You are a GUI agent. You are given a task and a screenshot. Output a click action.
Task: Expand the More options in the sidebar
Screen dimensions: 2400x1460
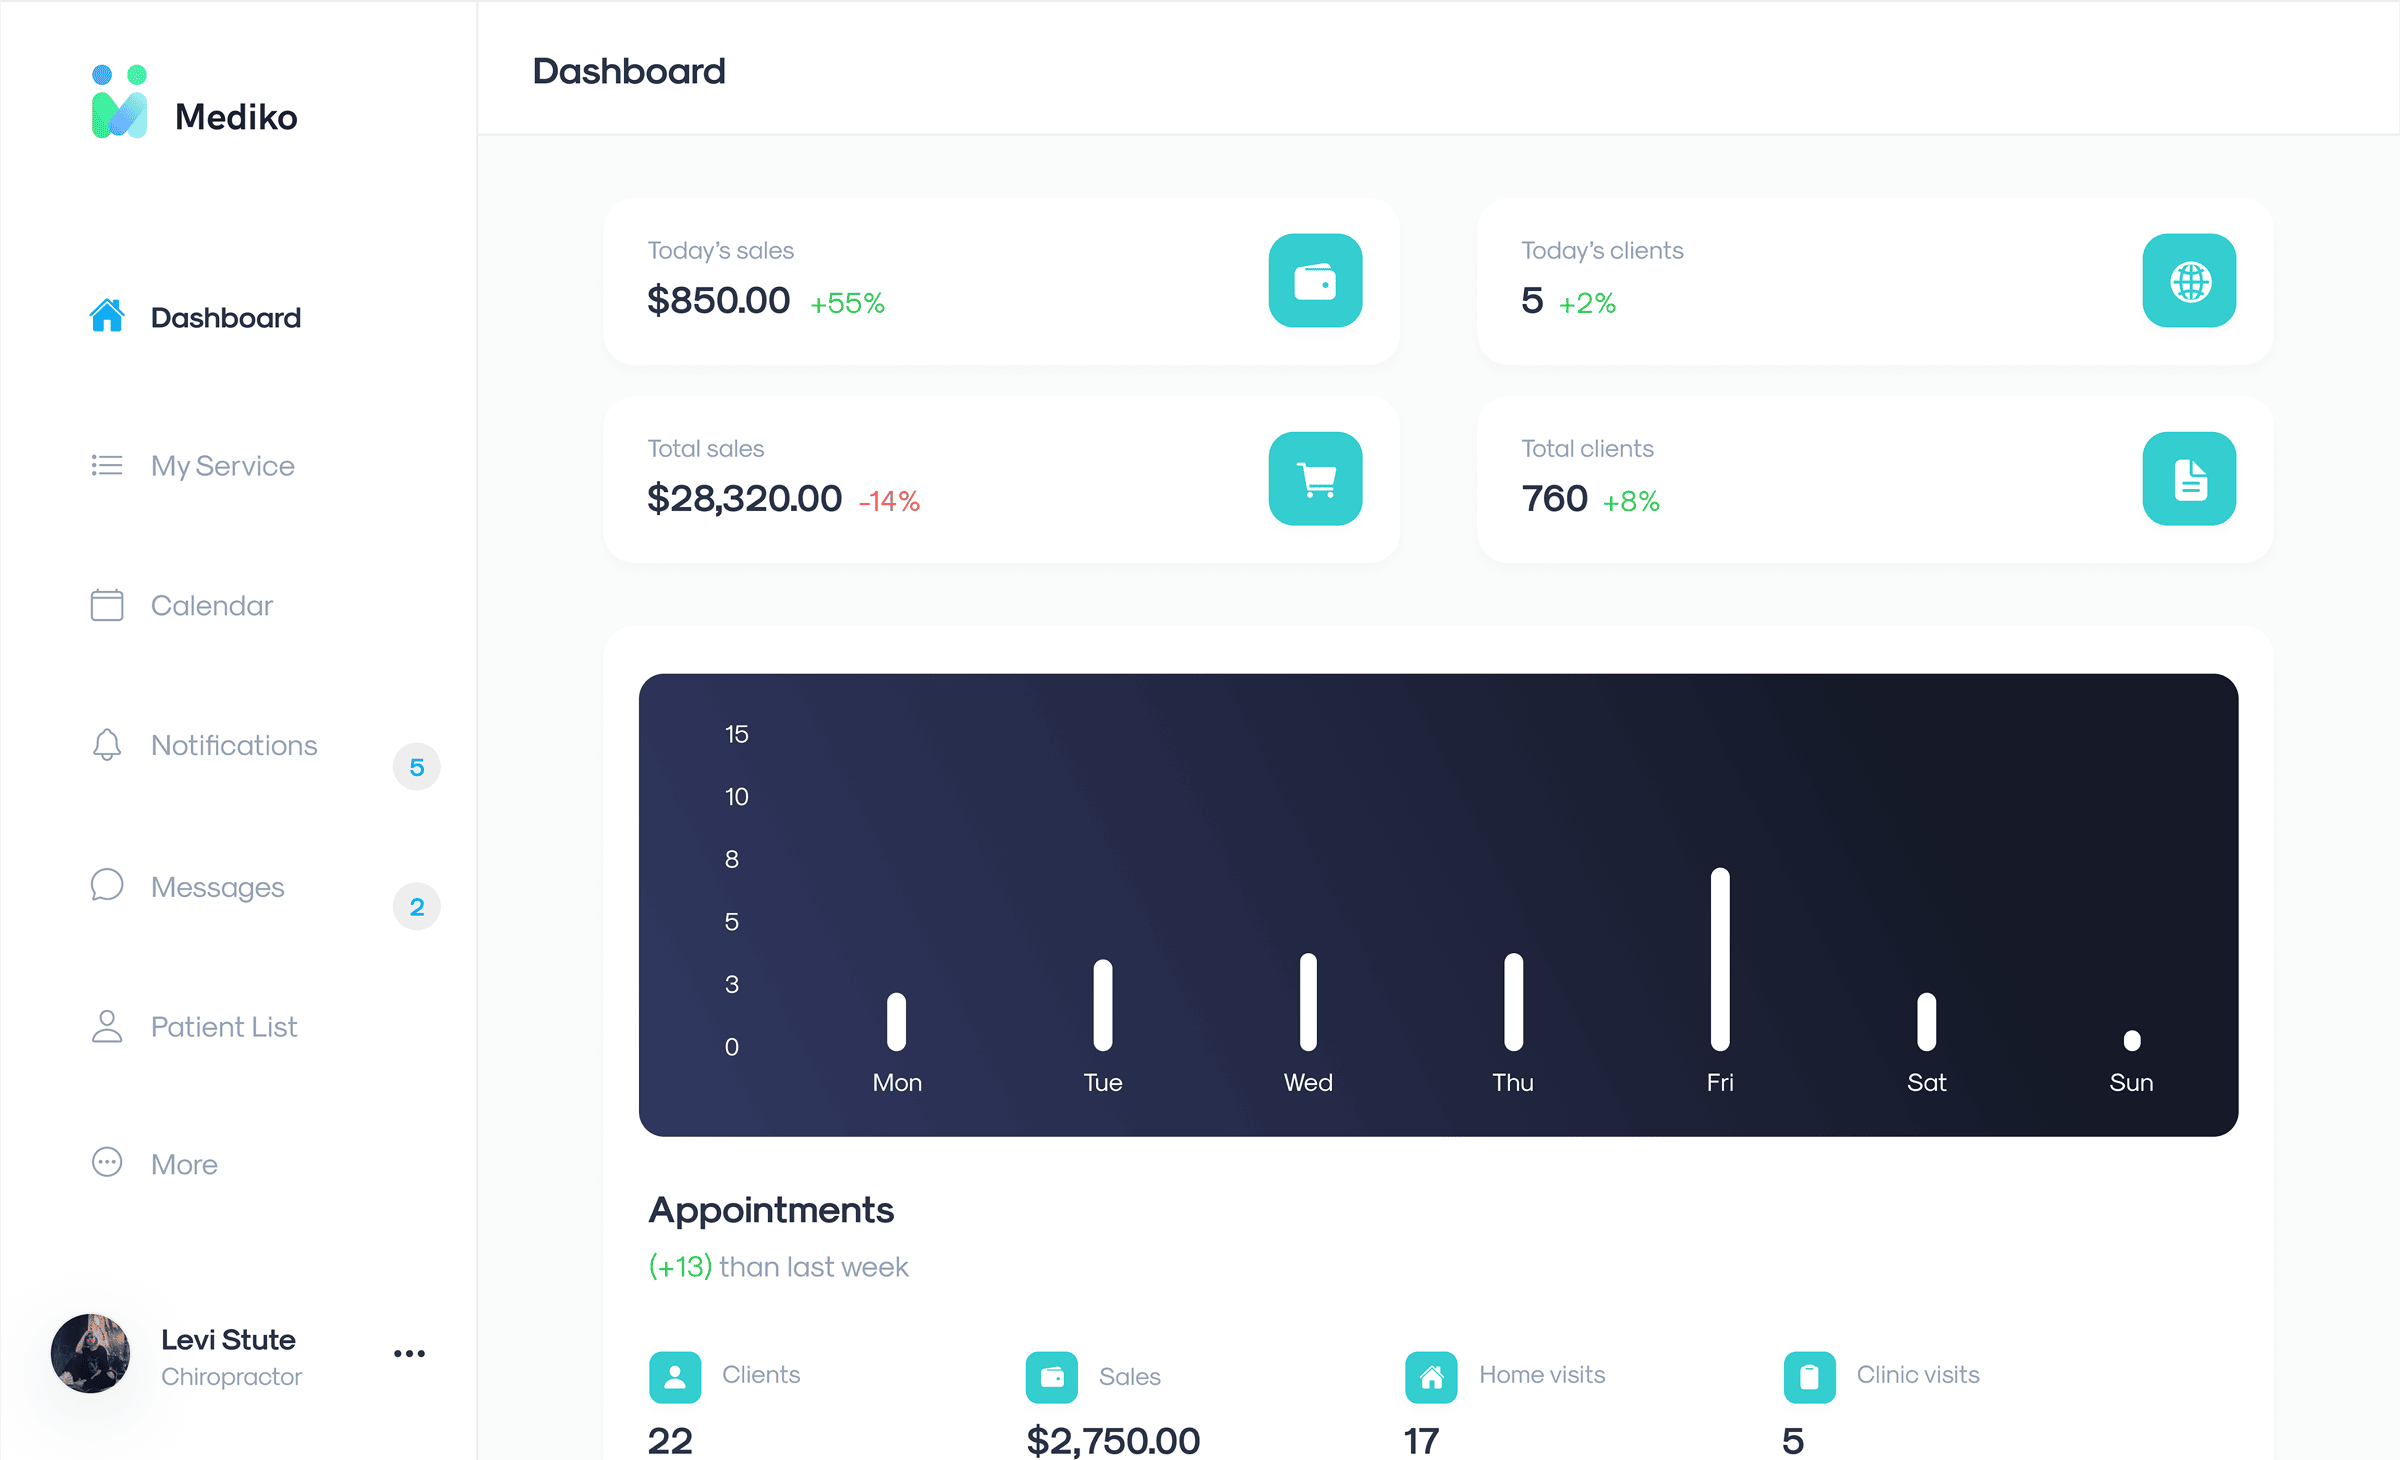[184, 1163]
